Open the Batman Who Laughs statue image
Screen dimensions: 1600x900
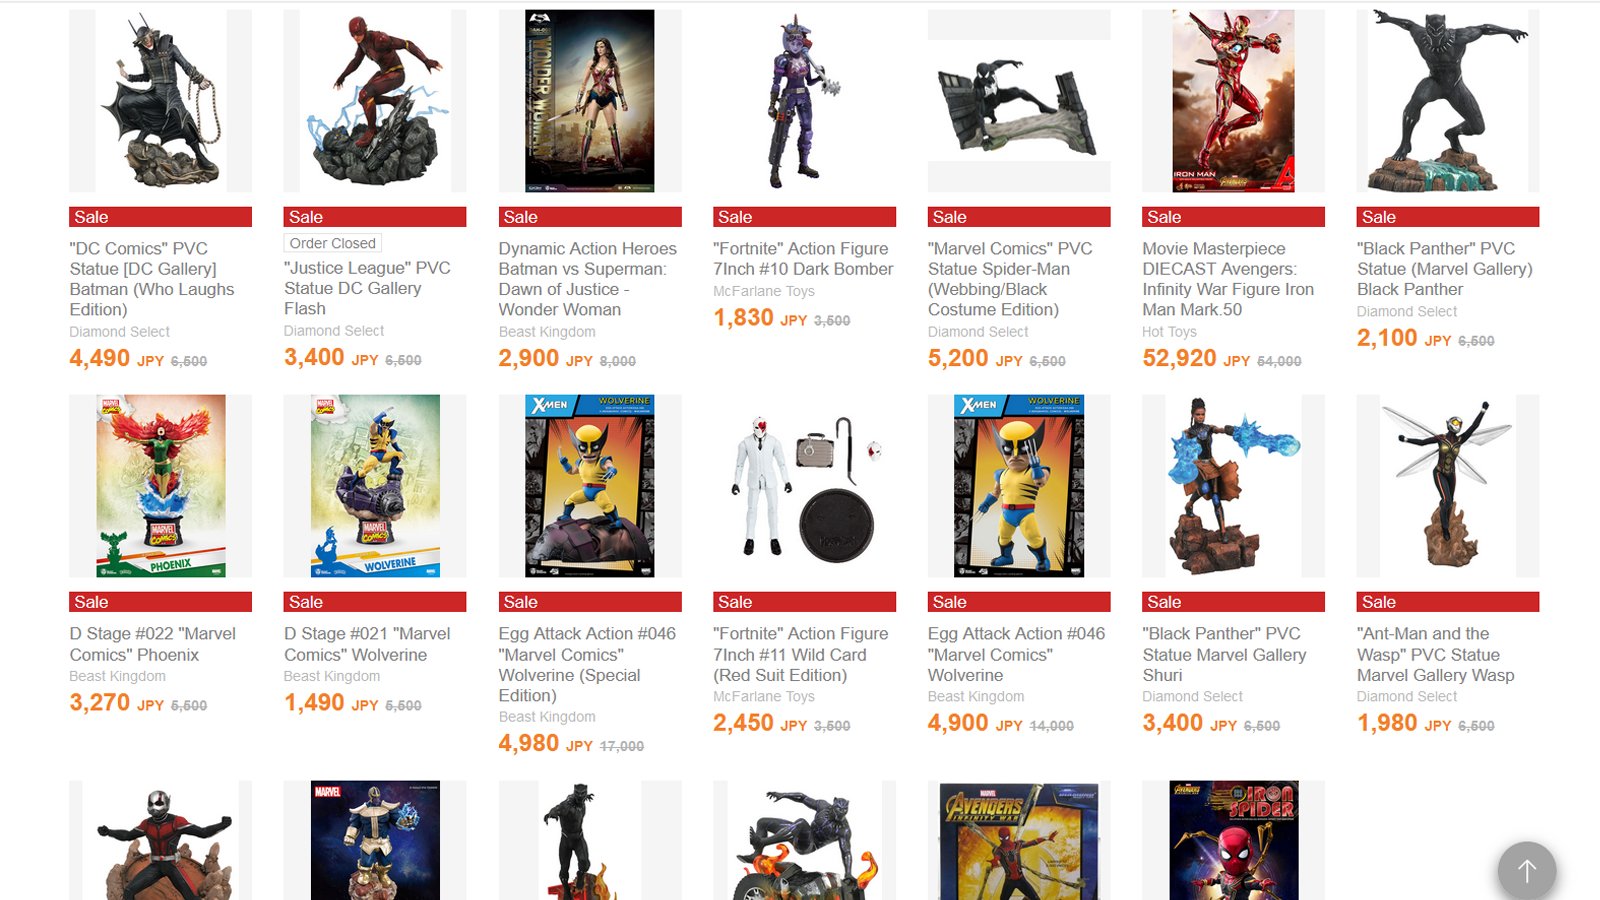[x=160, y=101]
